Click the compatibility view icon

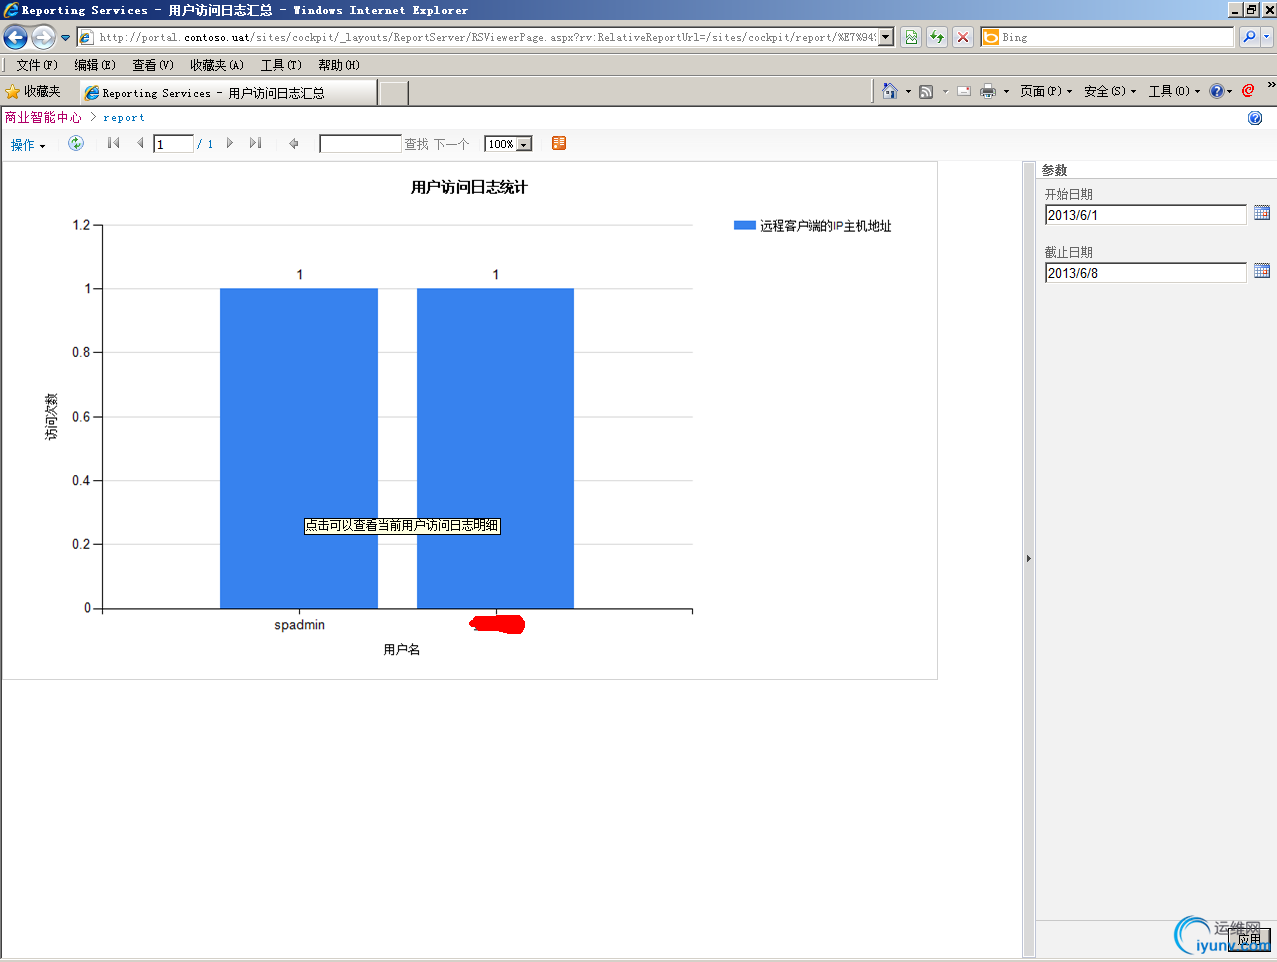911,37
